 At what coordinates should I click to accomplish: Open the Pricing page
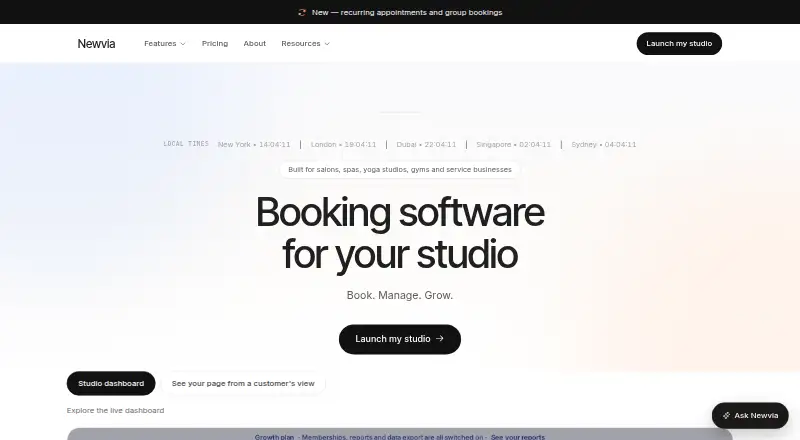pos(215,43)
